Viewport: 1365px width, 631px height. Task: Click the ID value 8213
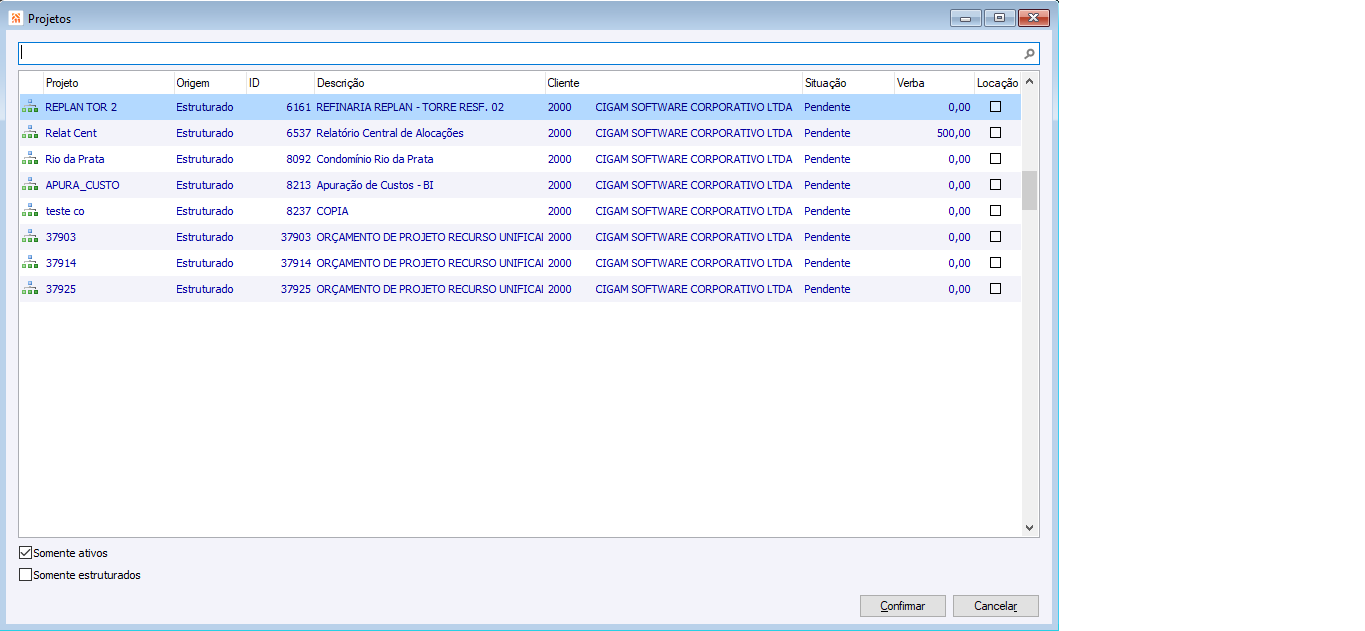298,185
